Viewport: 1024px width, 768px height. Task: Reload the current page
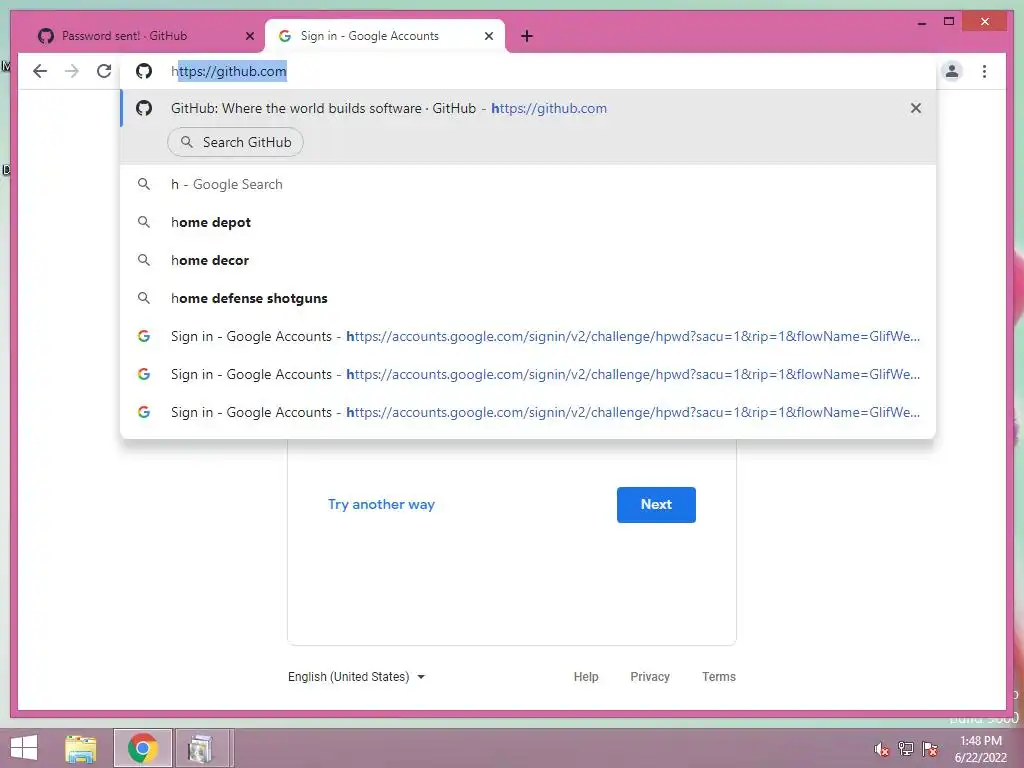tap(104, 71)
